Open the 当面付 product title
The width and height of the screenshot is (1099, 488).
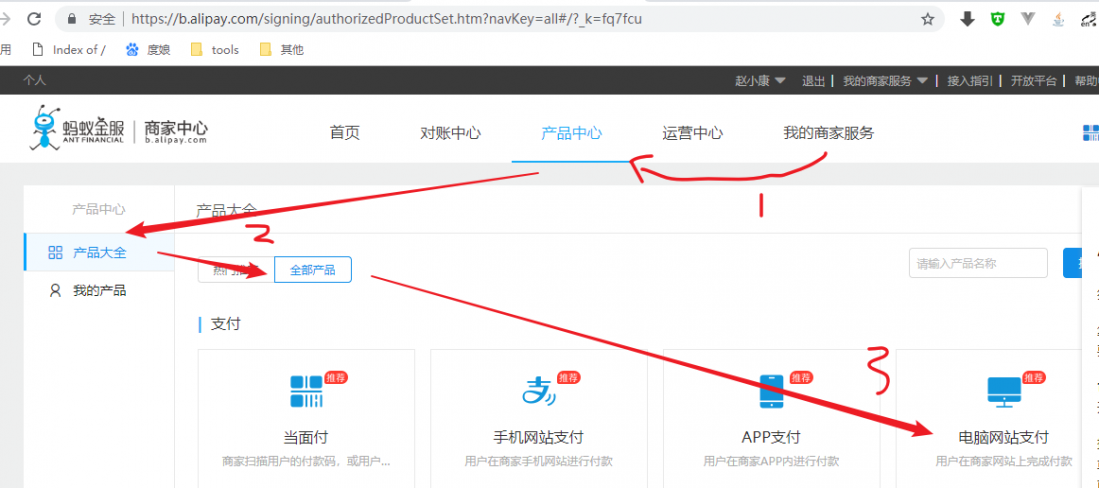point(306,438)
